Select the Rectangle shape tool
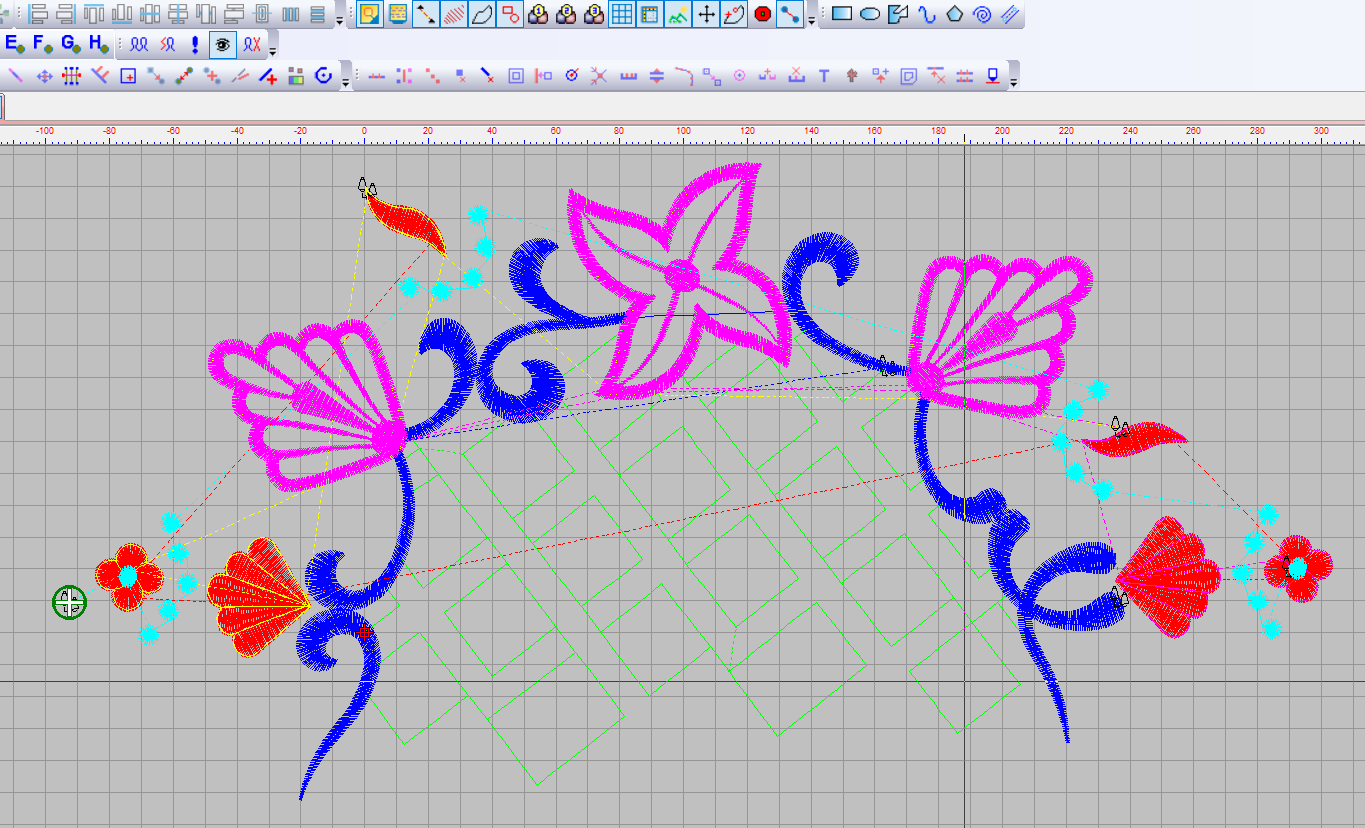The width and height of the screenshot is (1365, 828). pos(841,15)
